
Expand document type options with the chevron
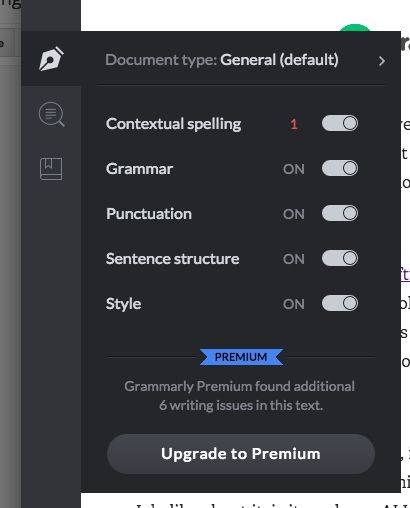point(382,61)
